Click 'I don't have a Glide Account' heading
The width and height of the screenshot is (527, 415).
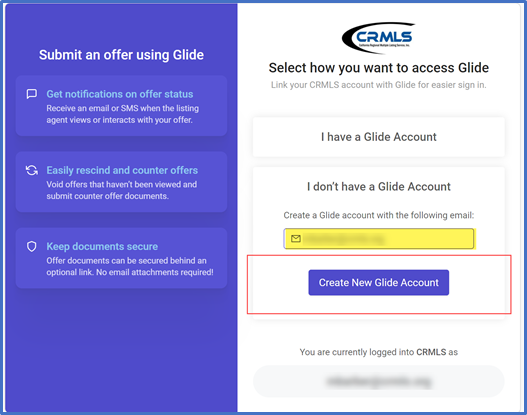coord(378,186)
